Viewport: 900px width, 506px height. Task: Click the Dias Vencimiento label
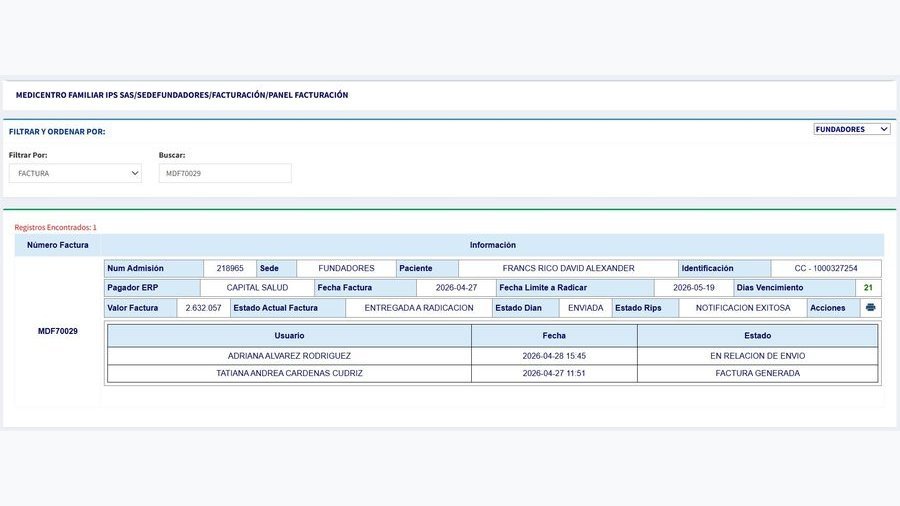(770, 287)
